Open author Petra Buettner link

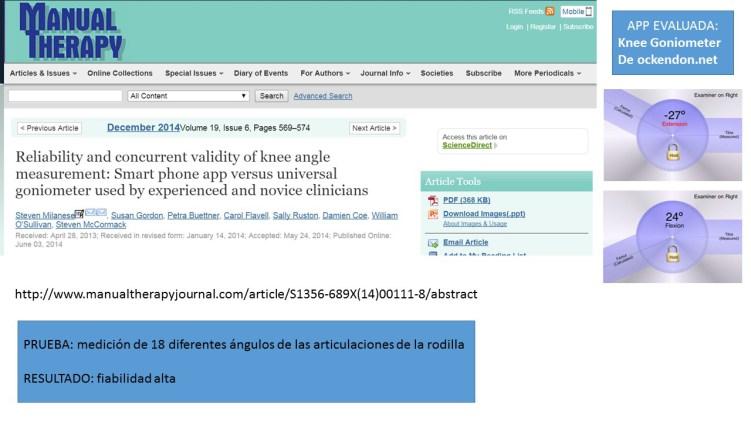(x=193, y=216)
